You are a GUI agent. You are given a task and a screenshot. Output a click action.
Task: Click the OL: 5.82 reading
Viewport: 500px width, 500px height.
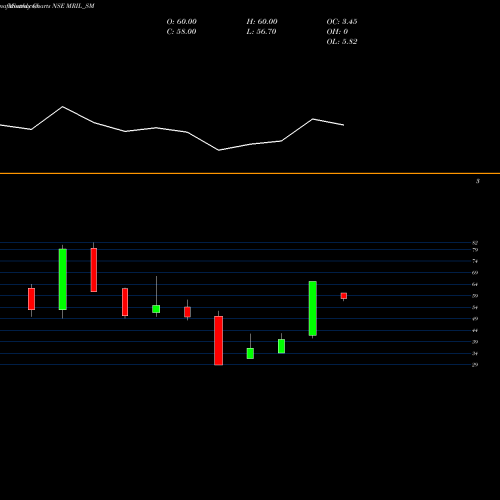point(342,42)
